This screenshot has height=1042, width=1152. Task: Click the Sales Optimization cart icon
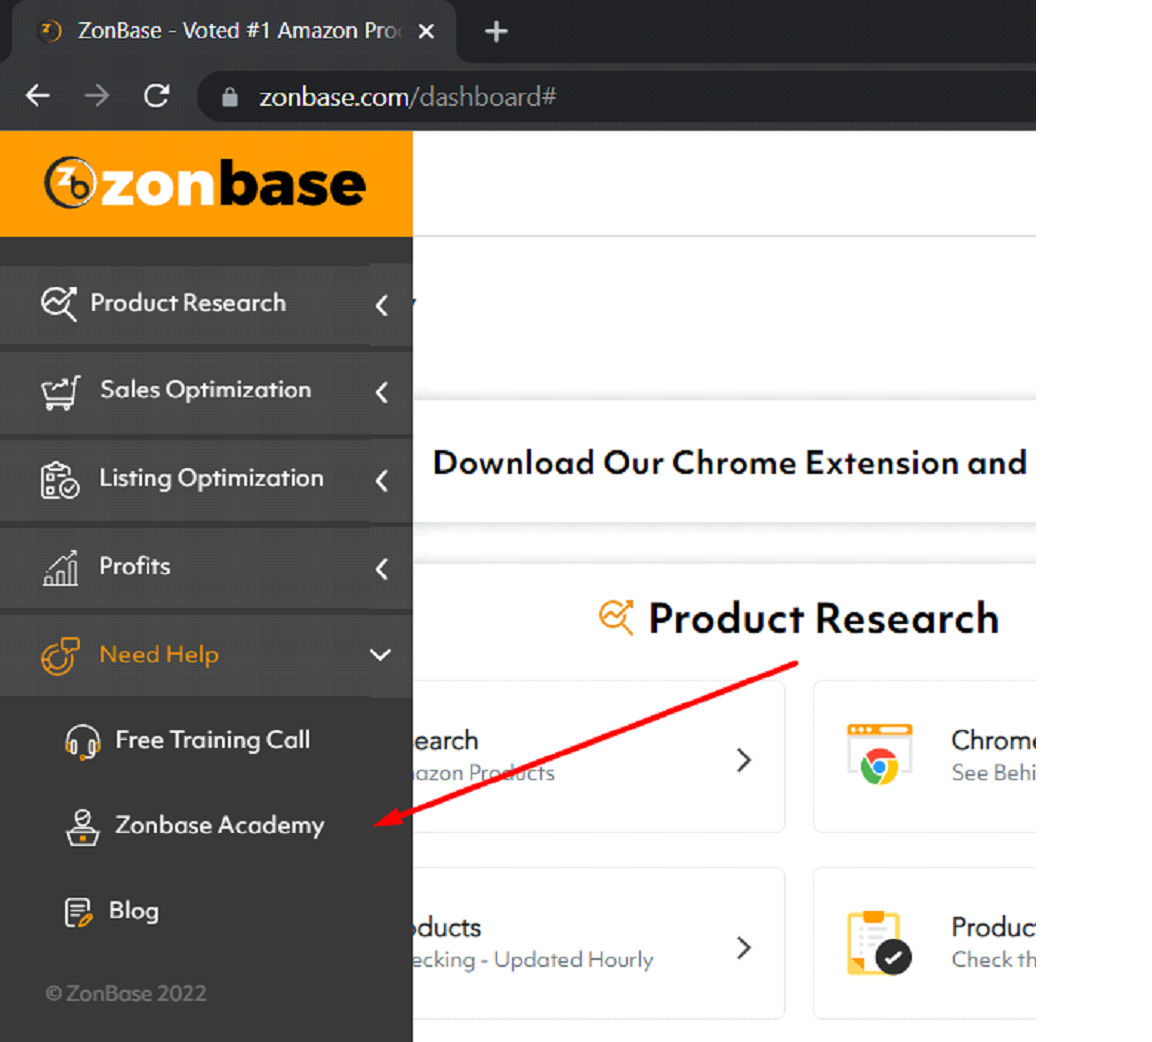pos(60,392)
